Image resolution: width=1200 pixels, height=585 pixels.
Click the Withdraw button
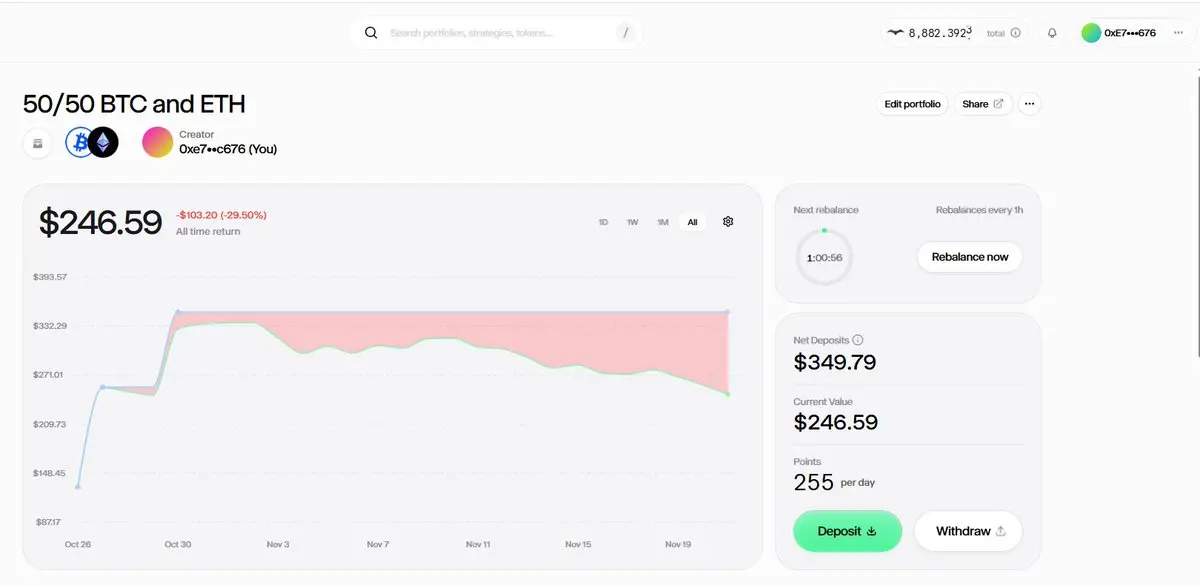tap(968, 531)
